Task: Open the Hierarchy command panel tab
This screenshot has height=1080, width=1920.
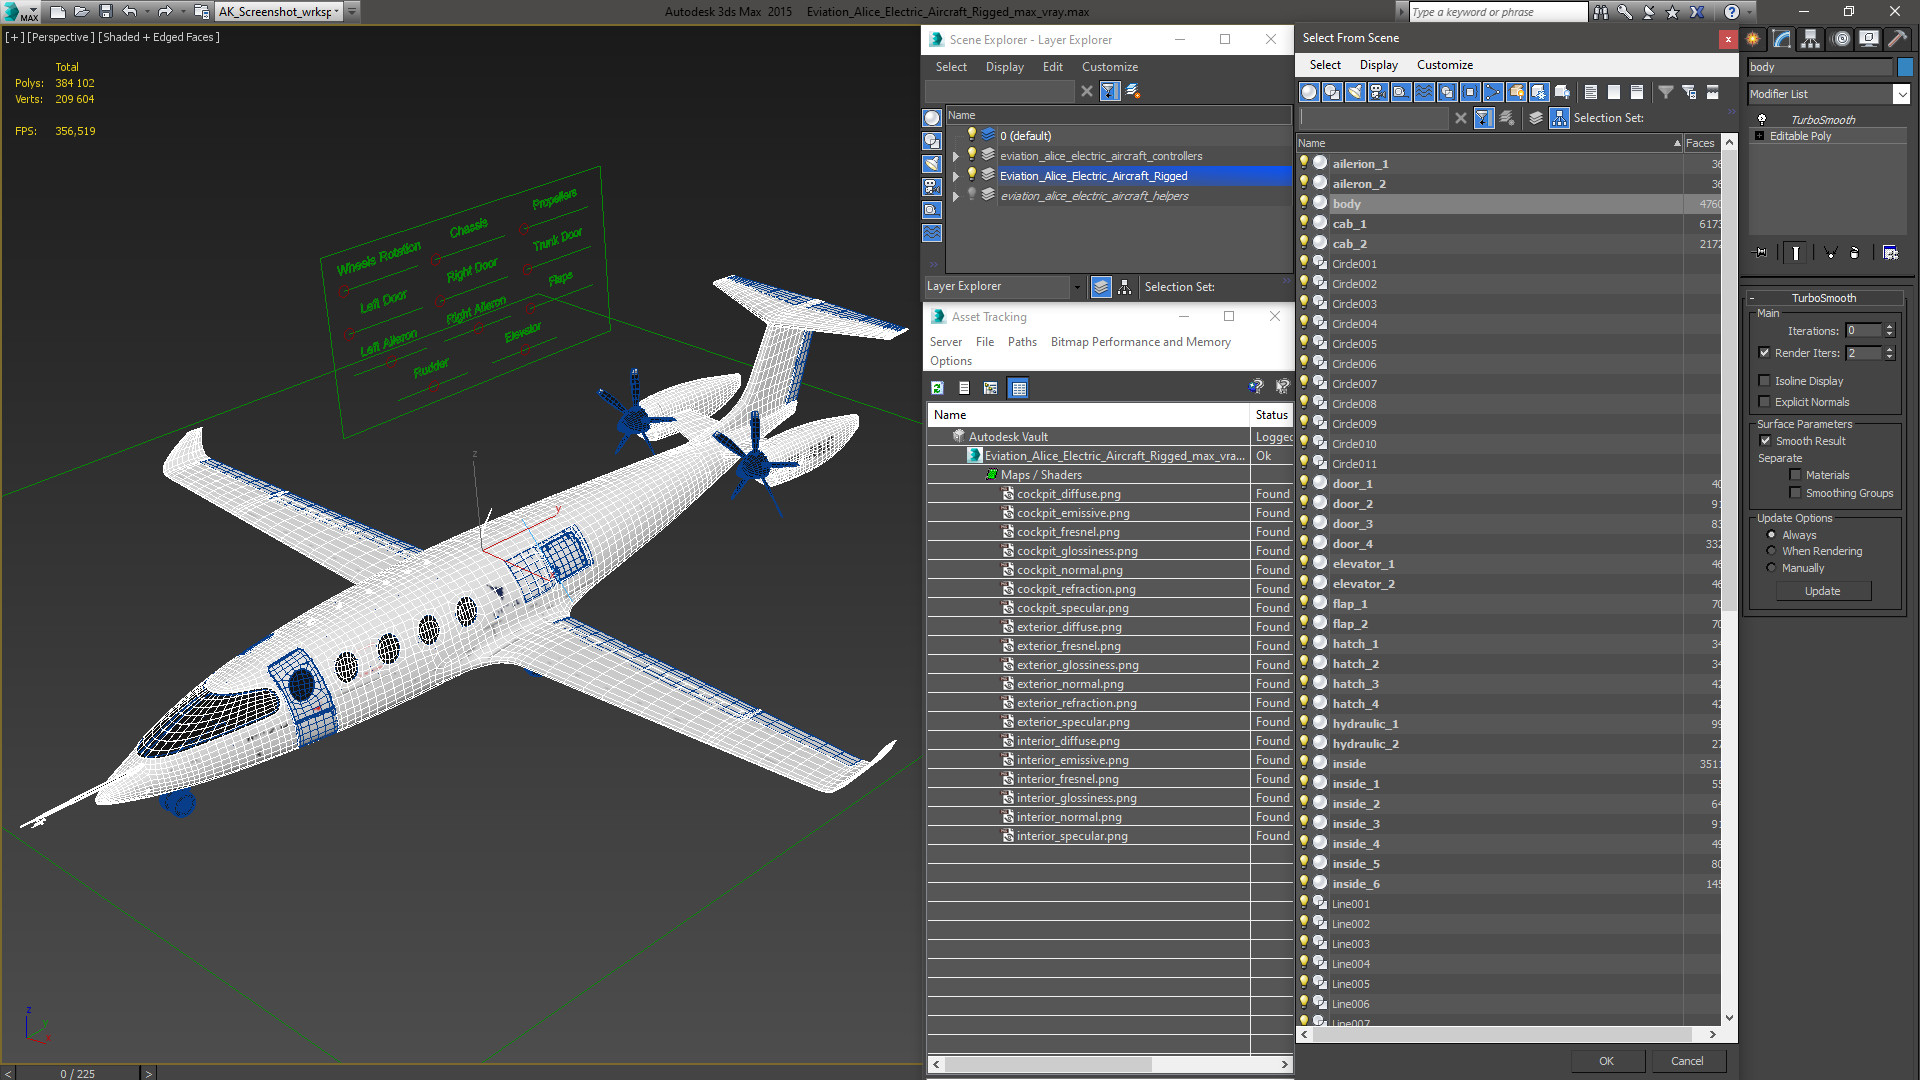Action: point(1811,39)
